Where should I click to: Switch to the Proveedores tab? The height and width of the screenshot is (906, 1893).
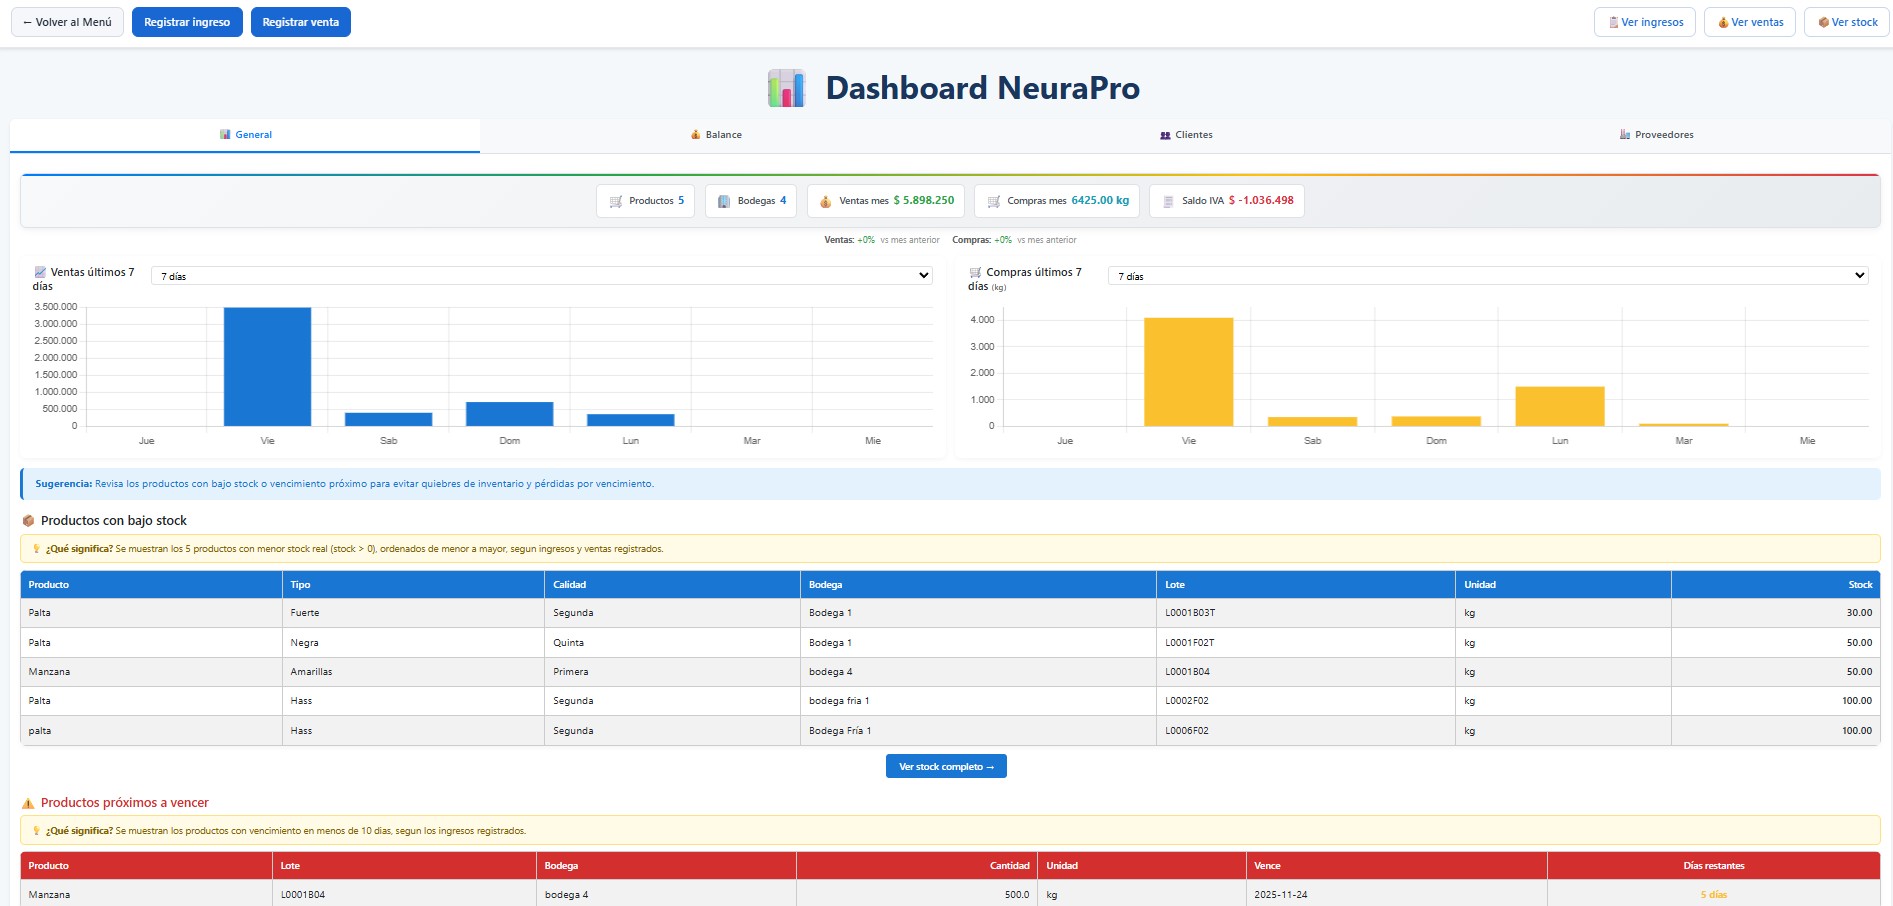[1657, 134]
